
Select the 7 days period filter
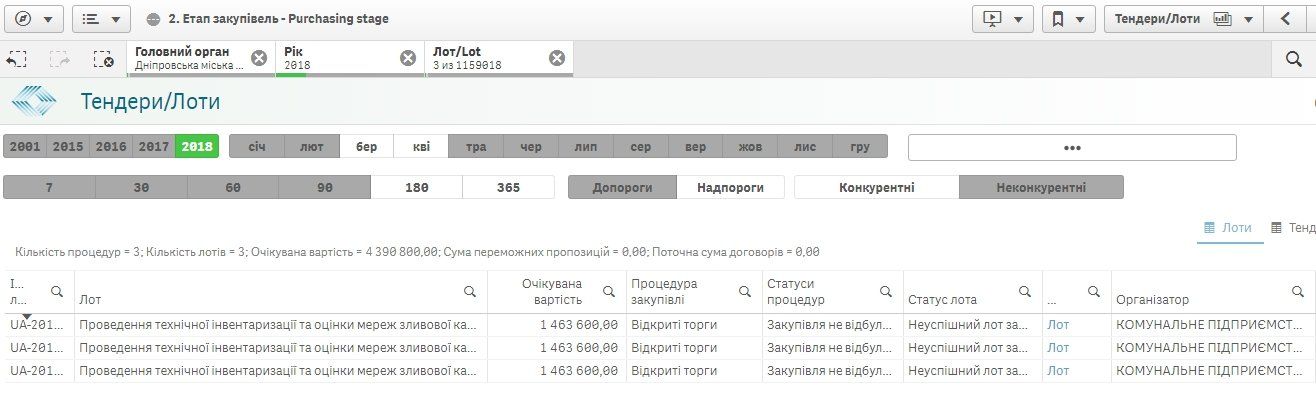(x=49, y=187)
